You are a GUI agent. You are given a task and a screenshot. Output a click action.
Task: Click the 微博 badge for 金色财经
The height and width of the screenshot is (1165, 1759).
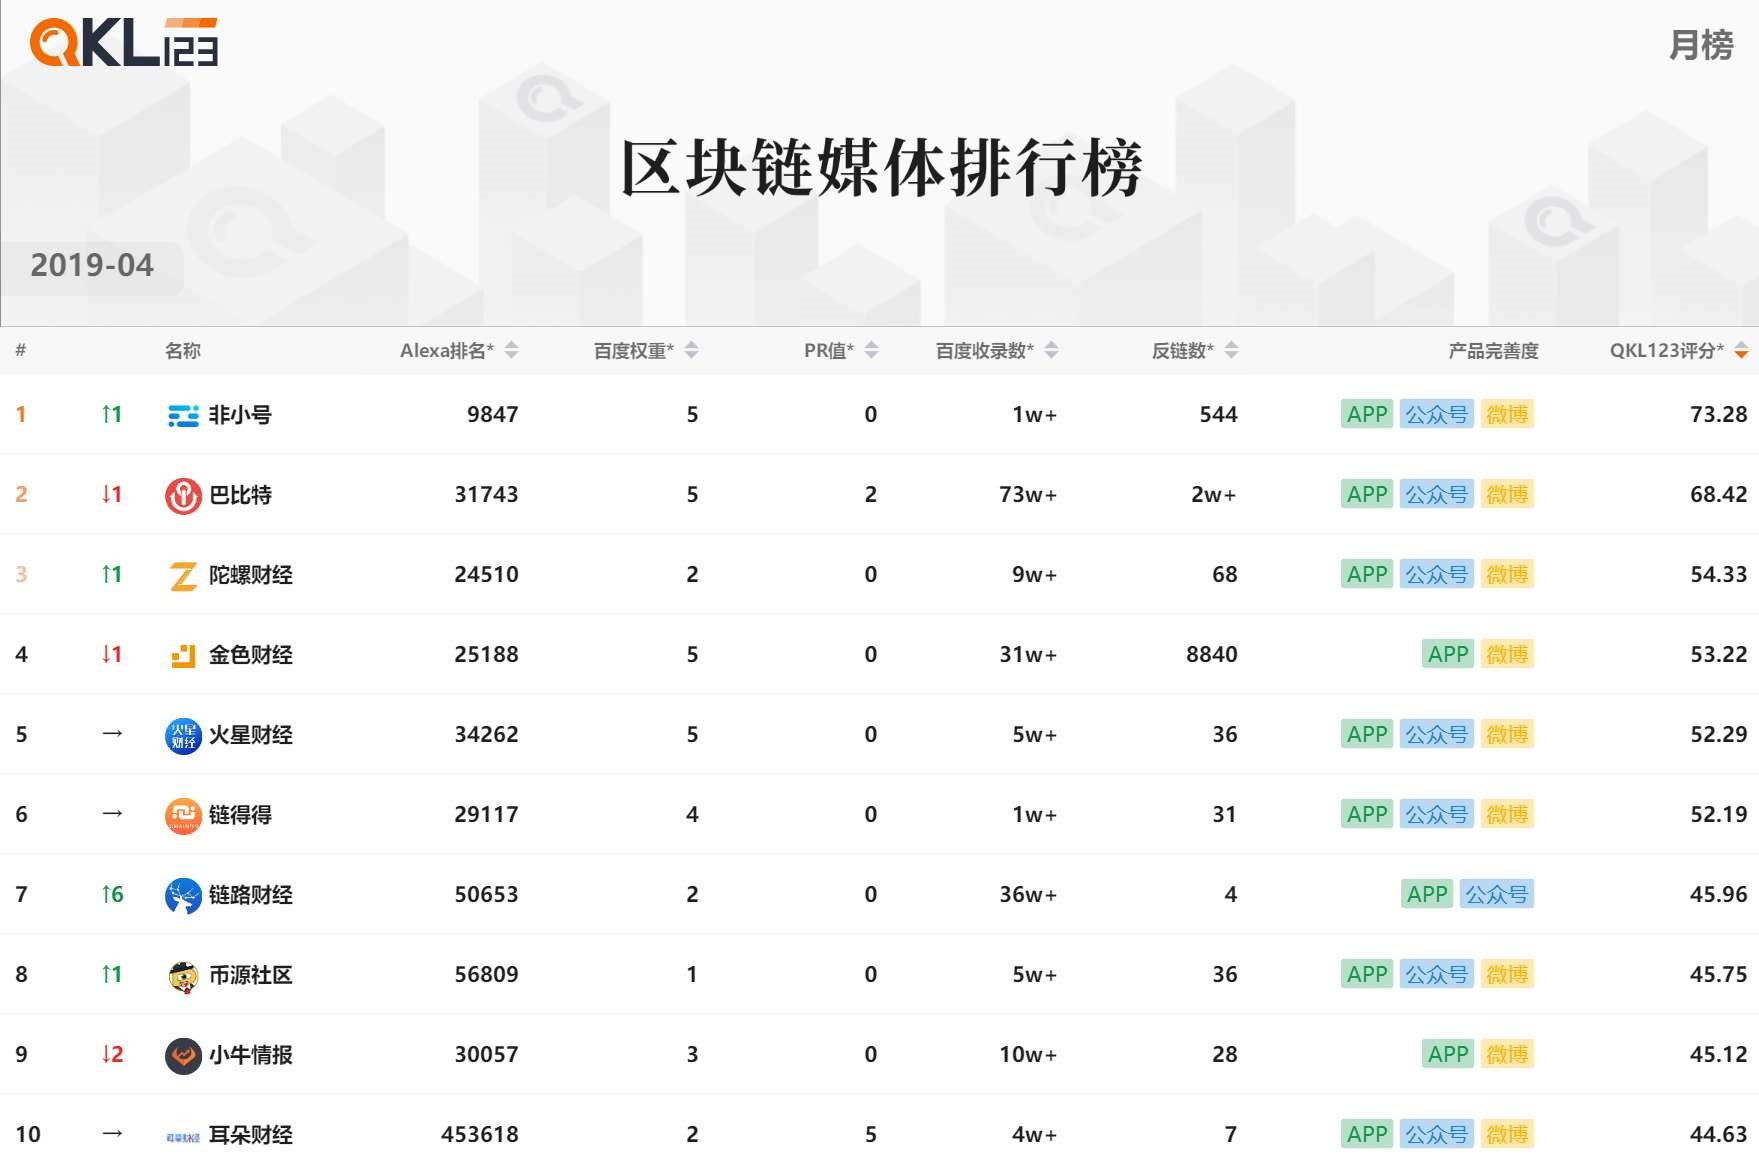click(1506, 654)
